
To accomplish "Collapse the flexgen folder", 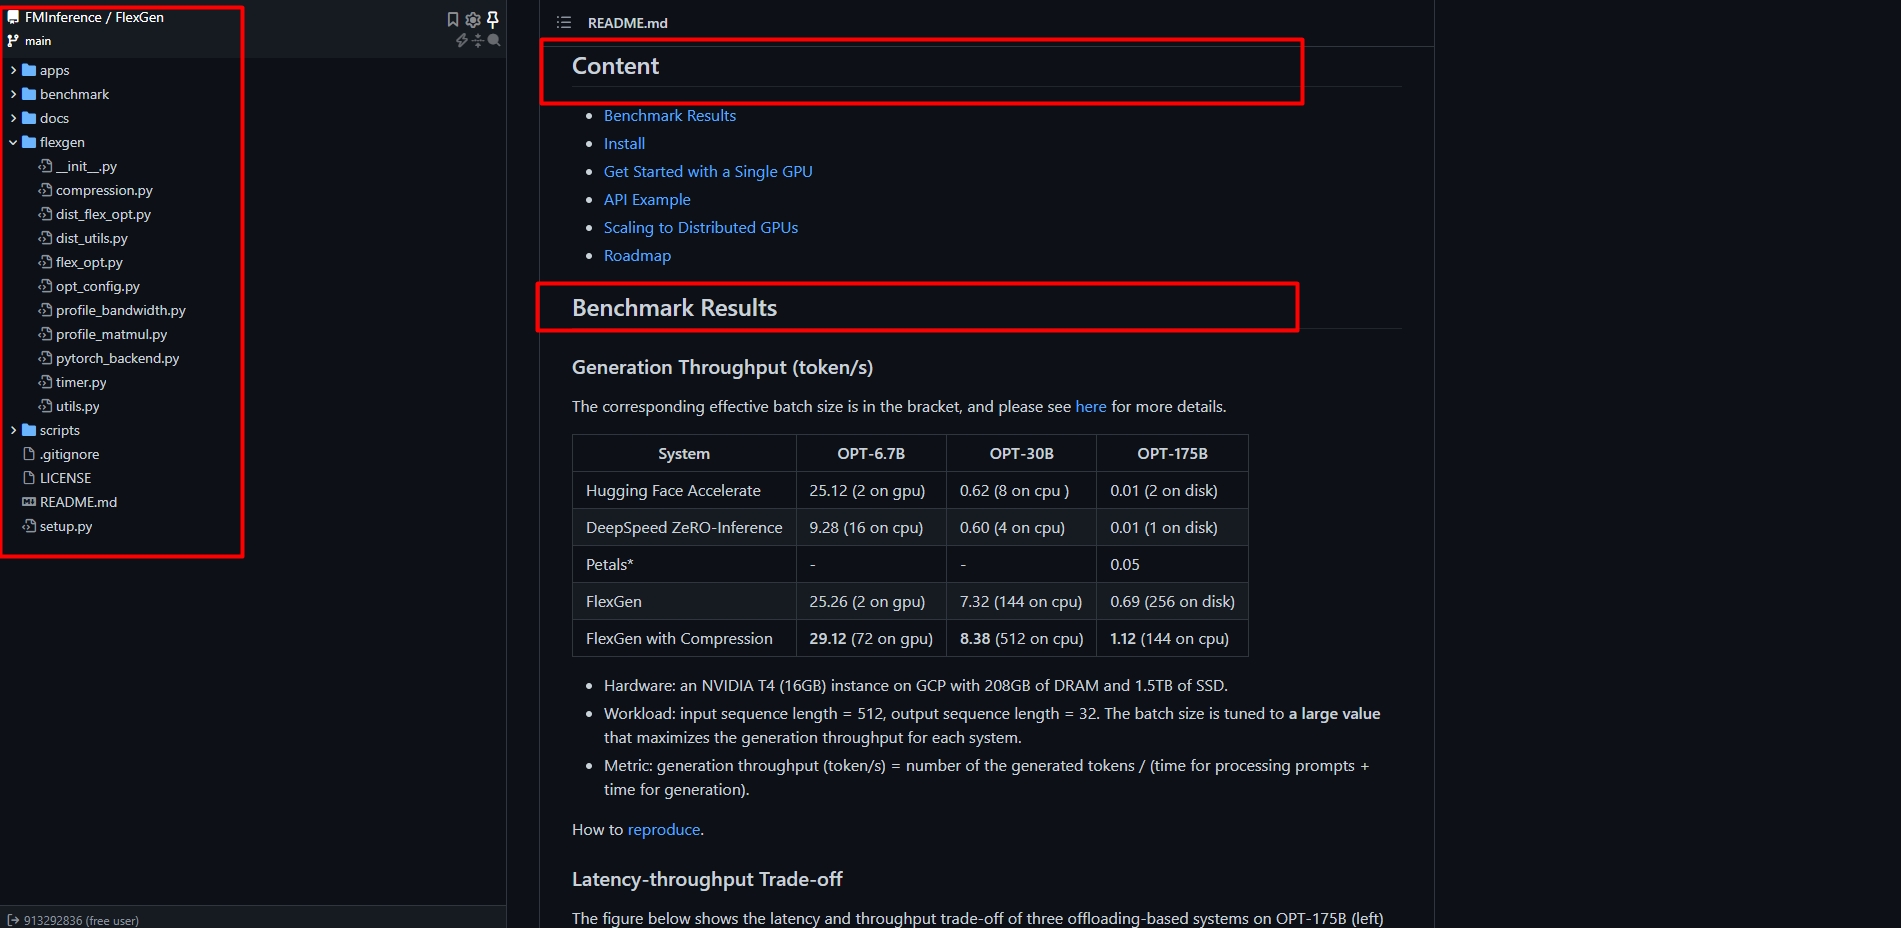I will 62,142.
